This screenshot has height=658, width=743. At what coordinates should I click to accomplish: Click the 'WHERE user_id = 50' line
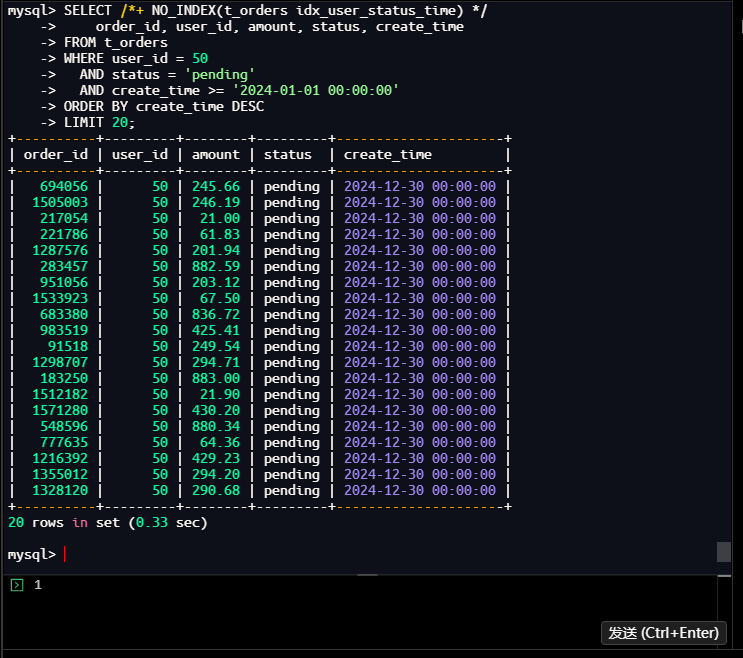point(136,59)
